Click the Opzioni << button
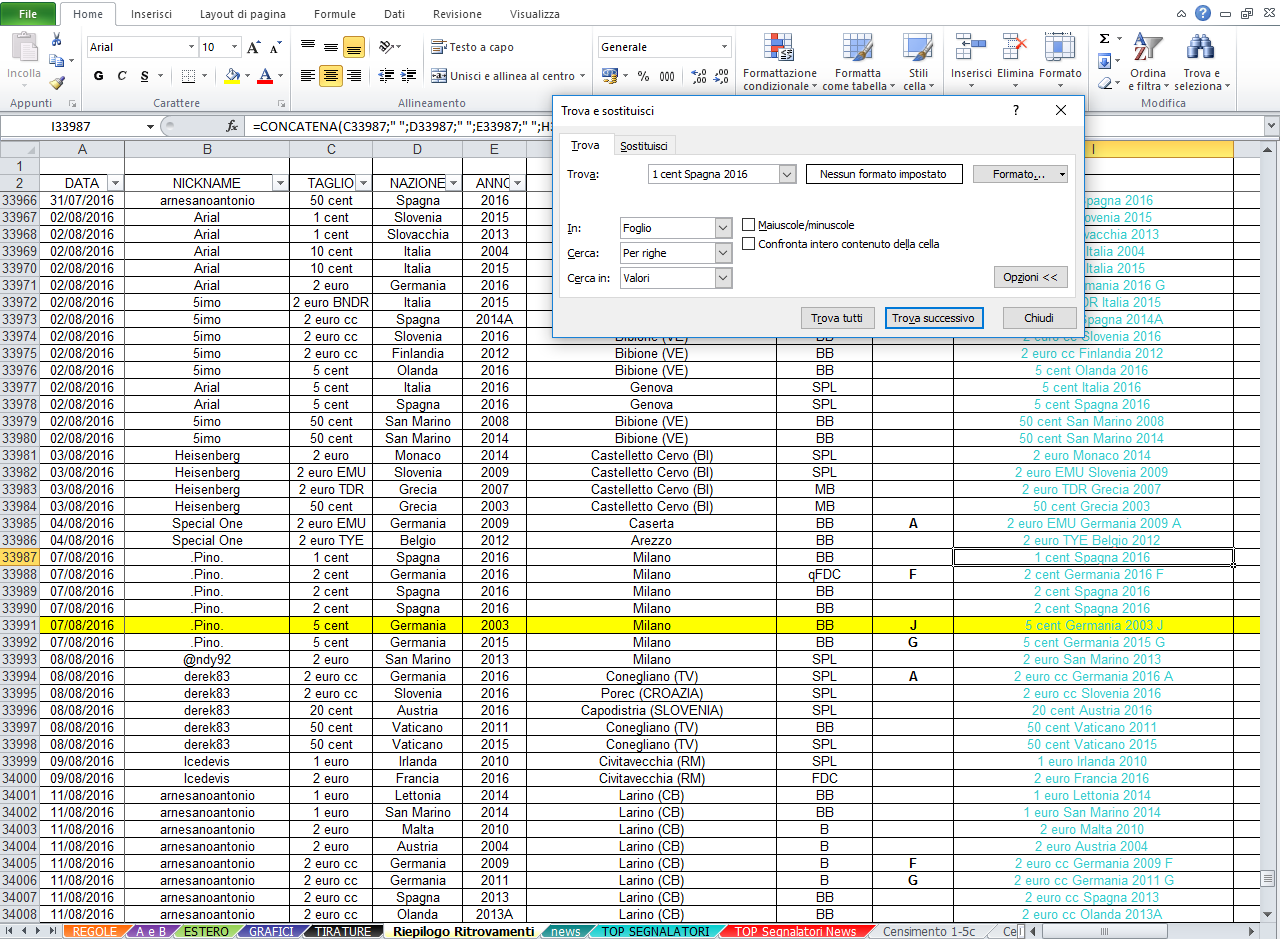 [x=1031, y=277]
